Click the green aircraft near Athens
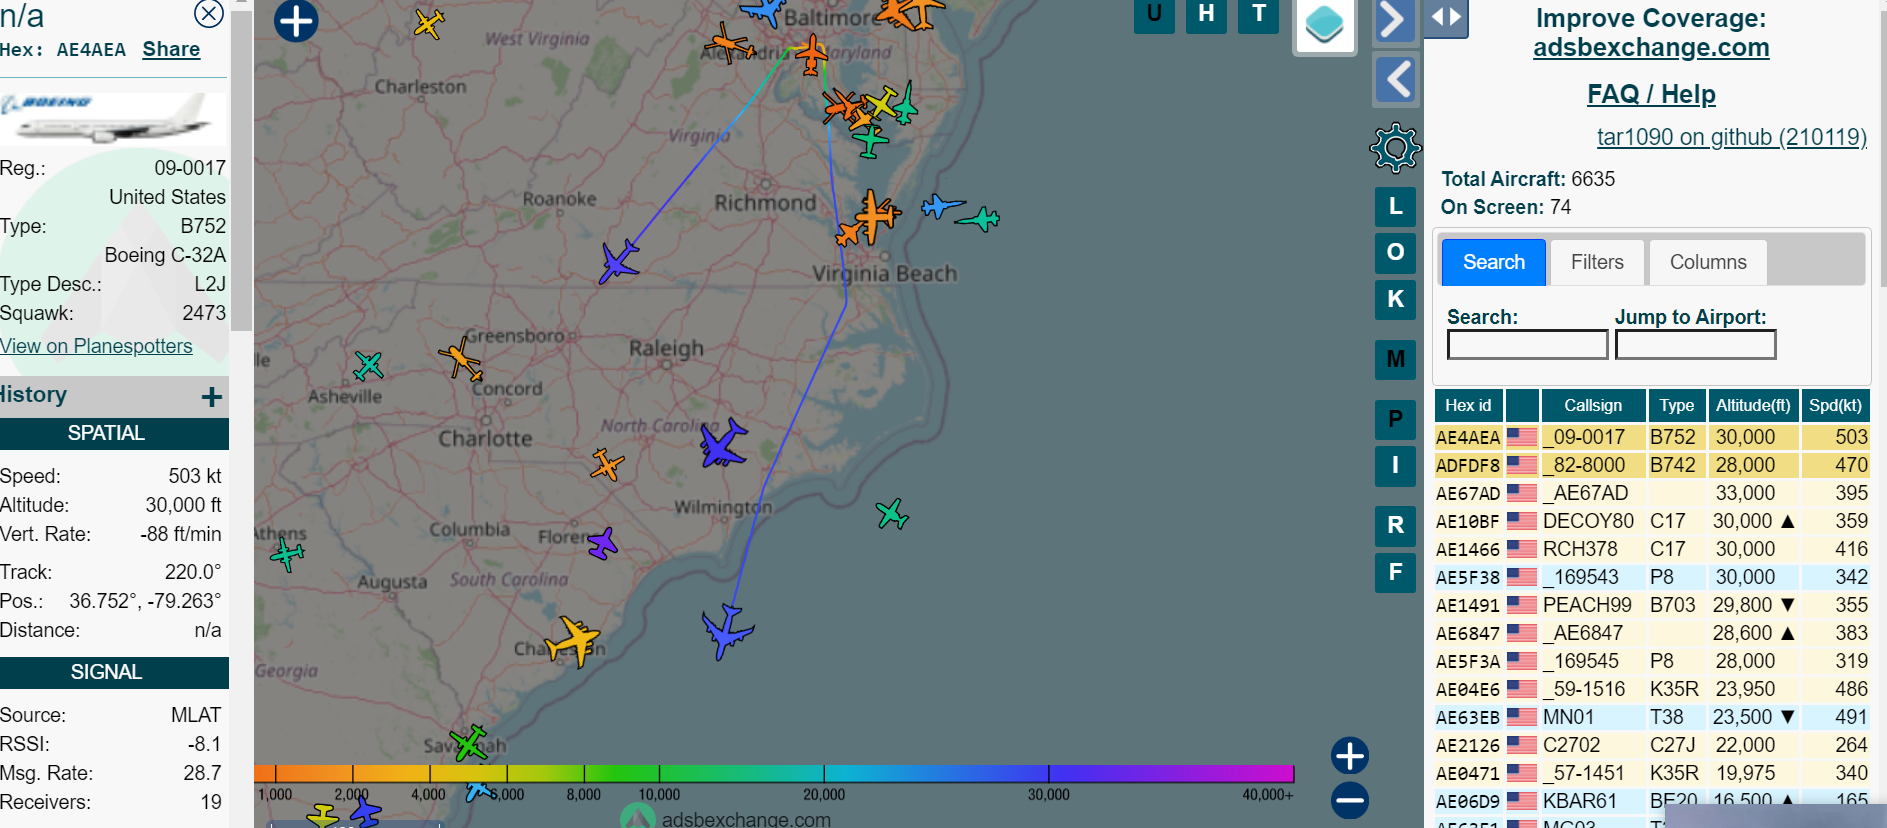This screenshot has width=1887, height=828. tap(287, 553)
